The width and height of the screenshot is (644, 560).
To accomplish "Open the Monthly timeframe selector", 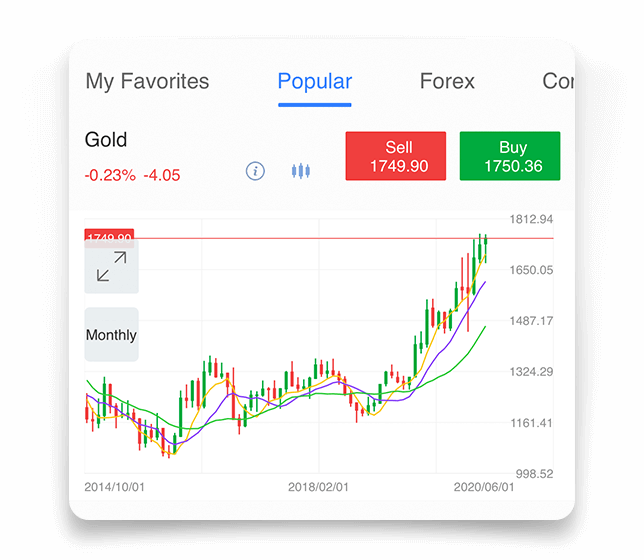I will (111, 335).
